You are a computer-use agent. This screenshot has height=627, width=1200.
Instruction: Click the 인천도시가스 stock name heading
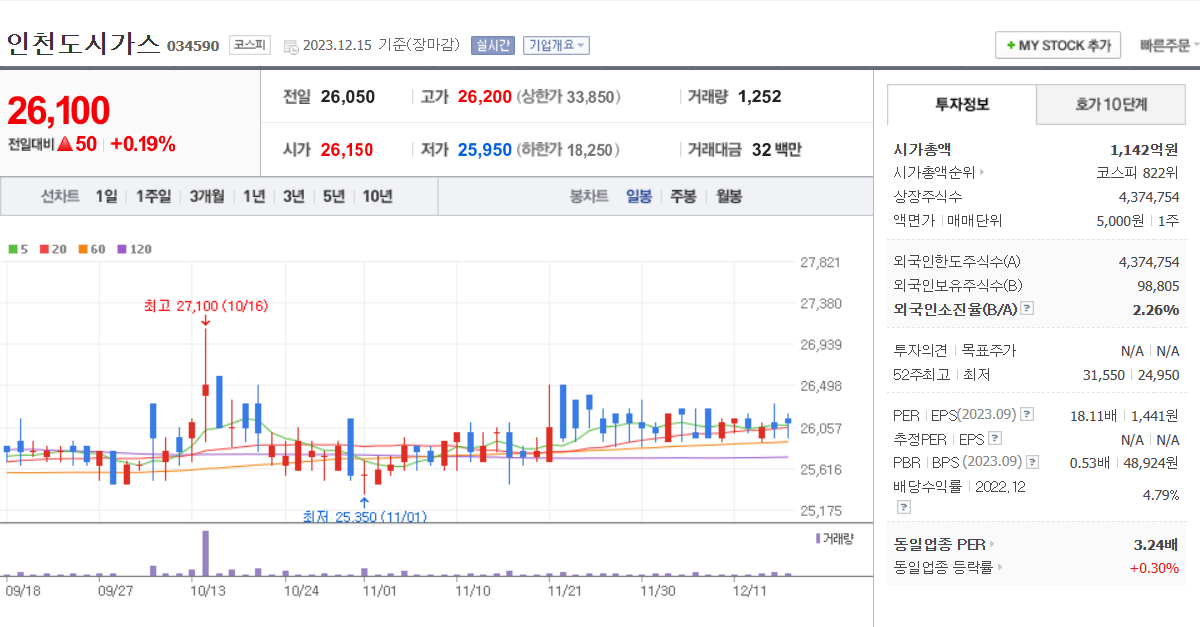83,44
